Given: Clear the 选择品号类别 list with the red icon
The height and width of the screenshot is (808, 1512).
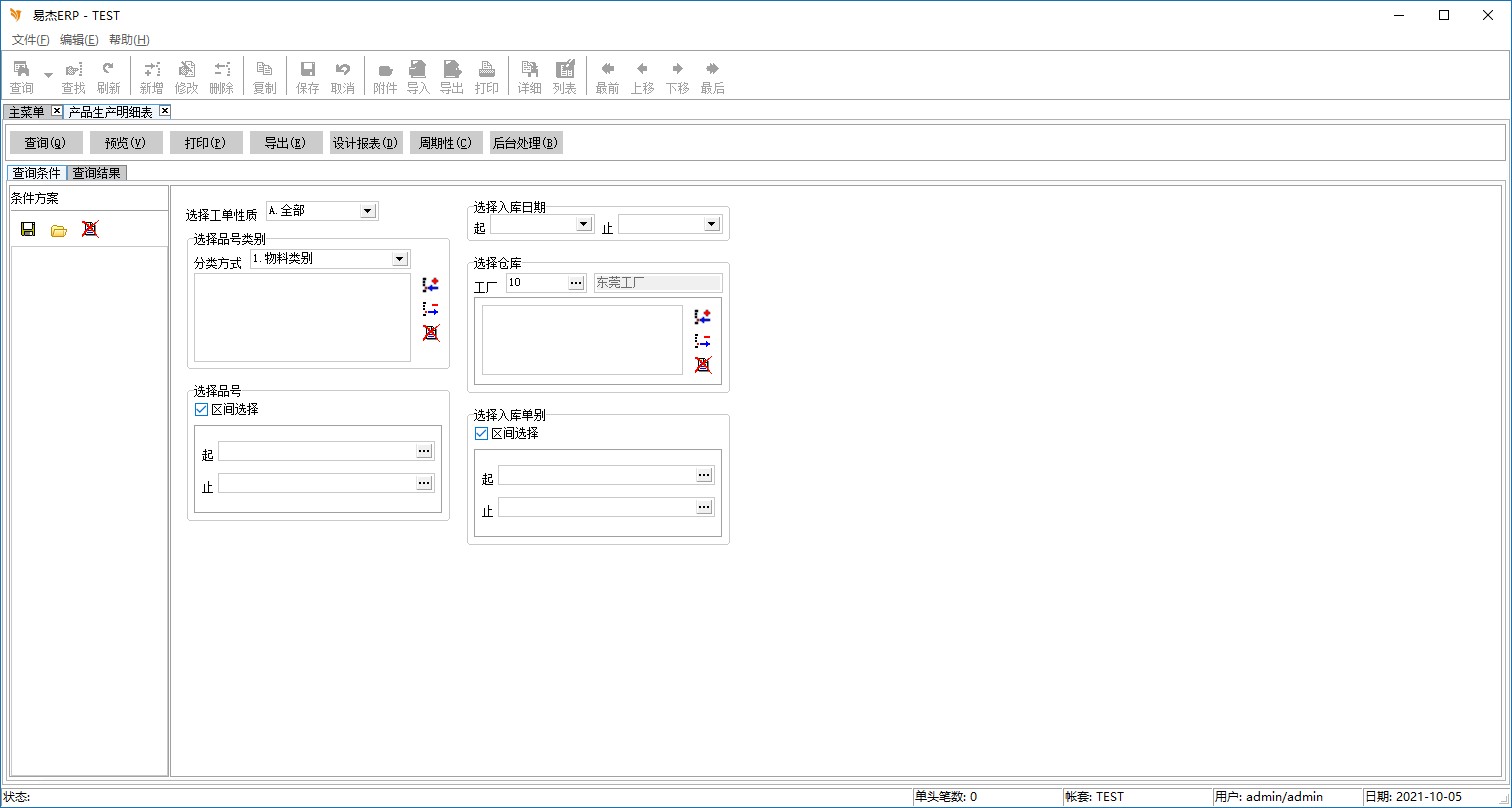Looking at the screenshot, I should pos(431,332).
